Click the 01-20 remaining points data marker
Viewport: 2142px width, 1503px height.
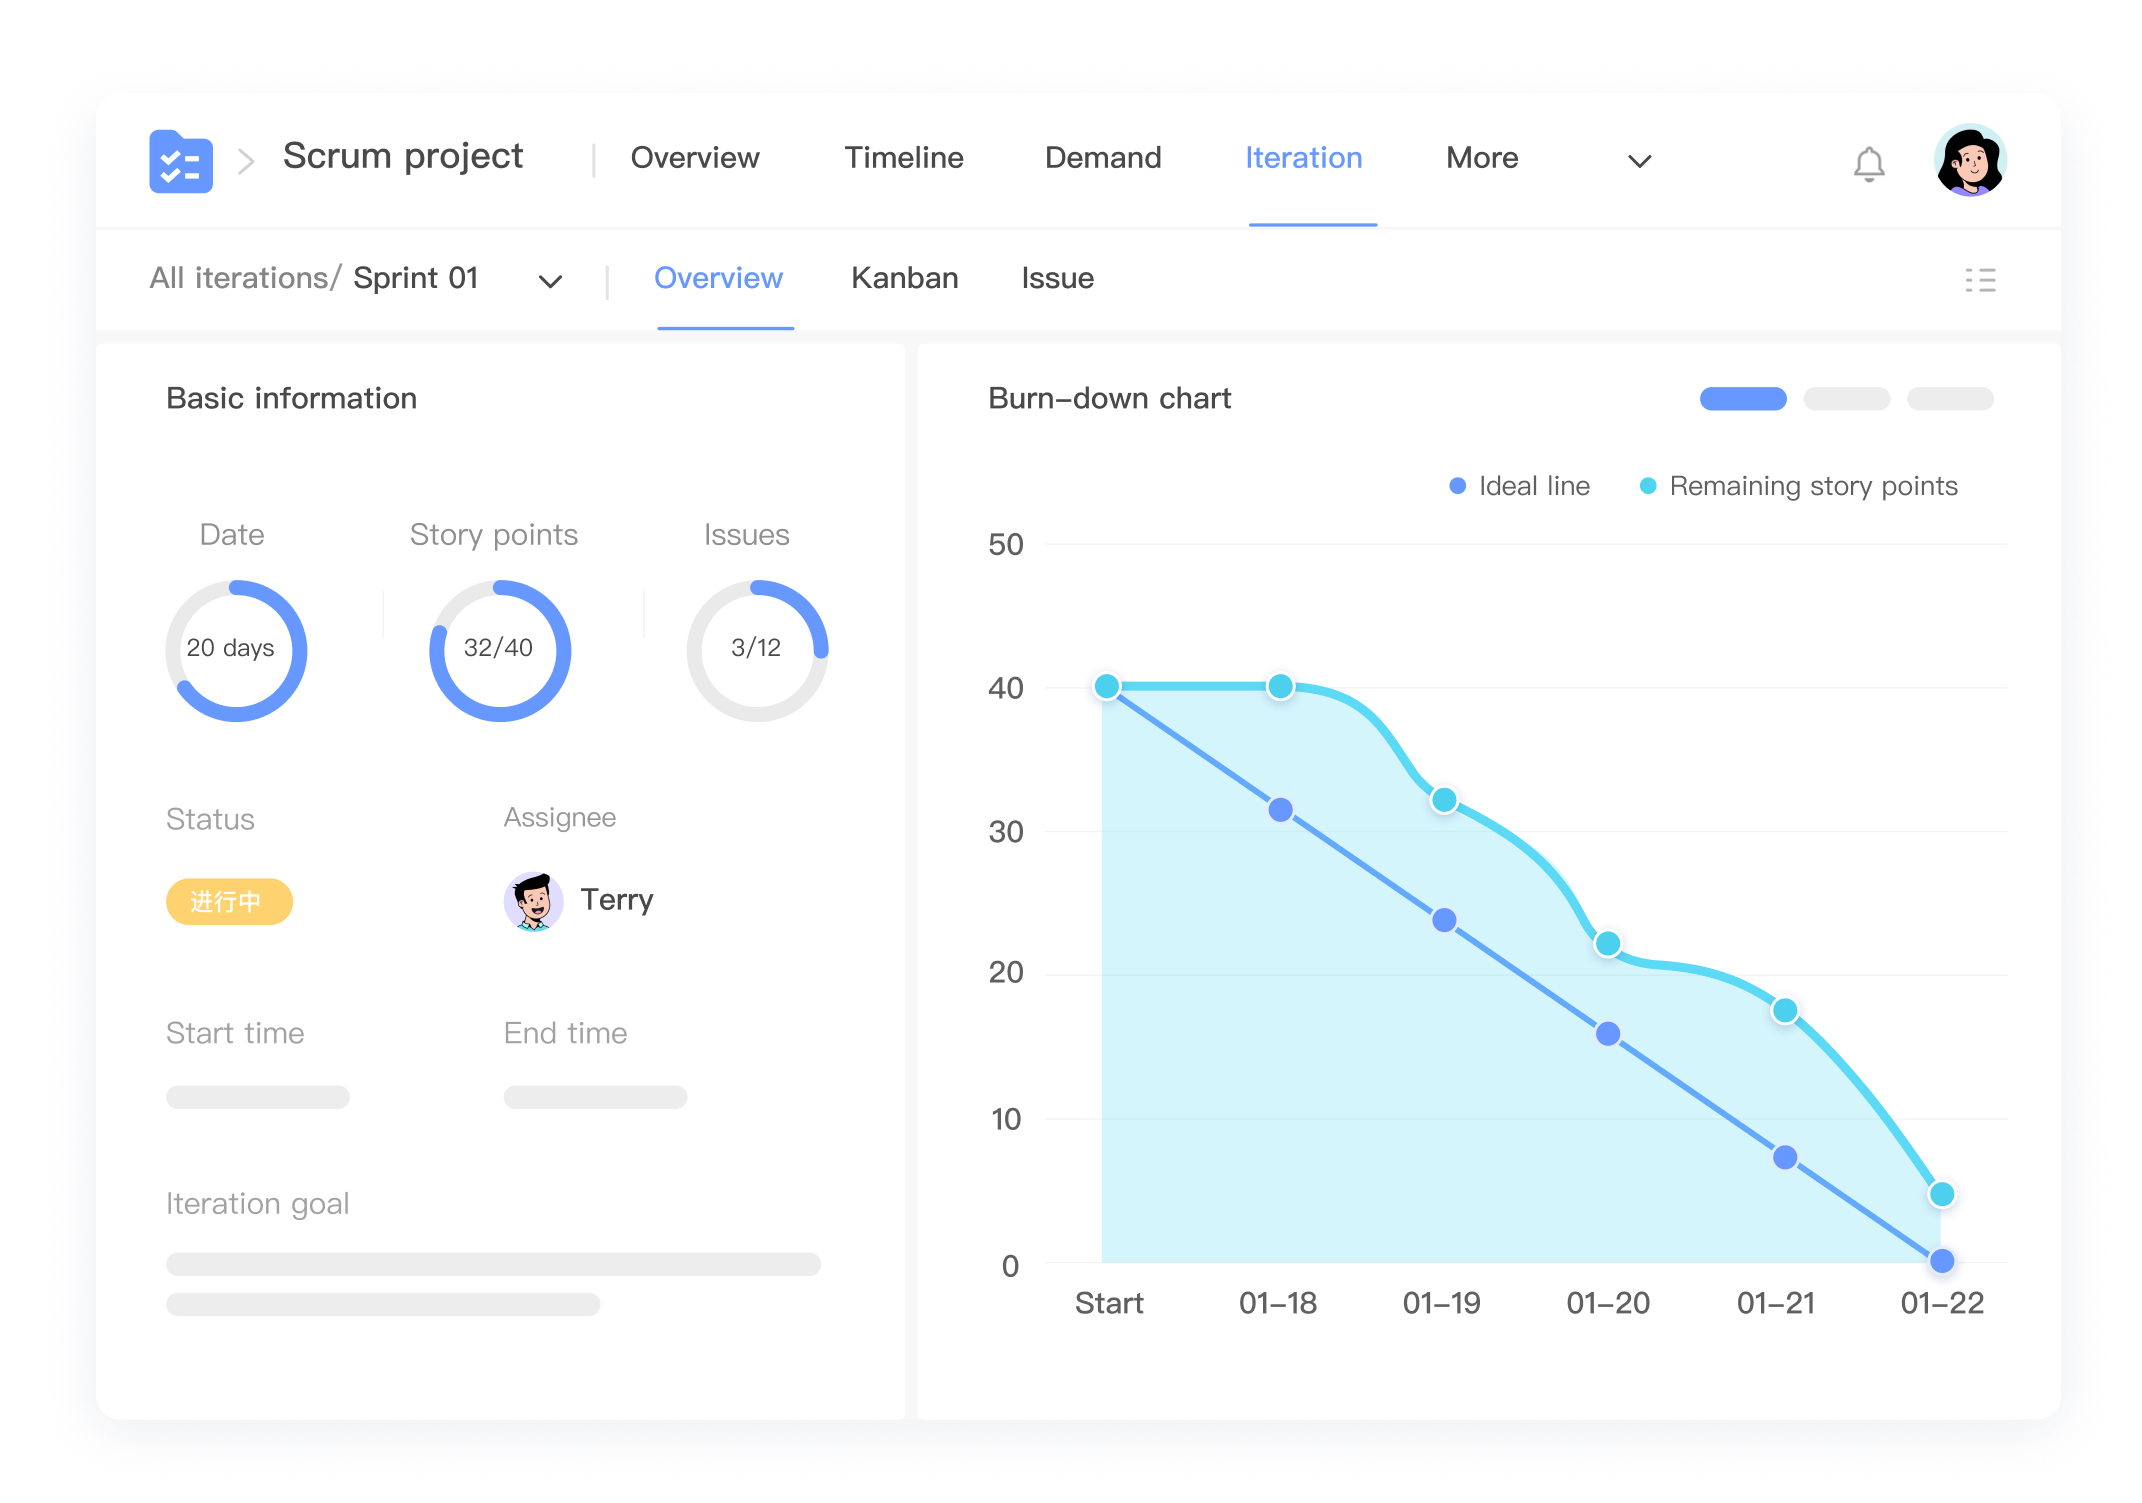click(x=1607, y=943)
